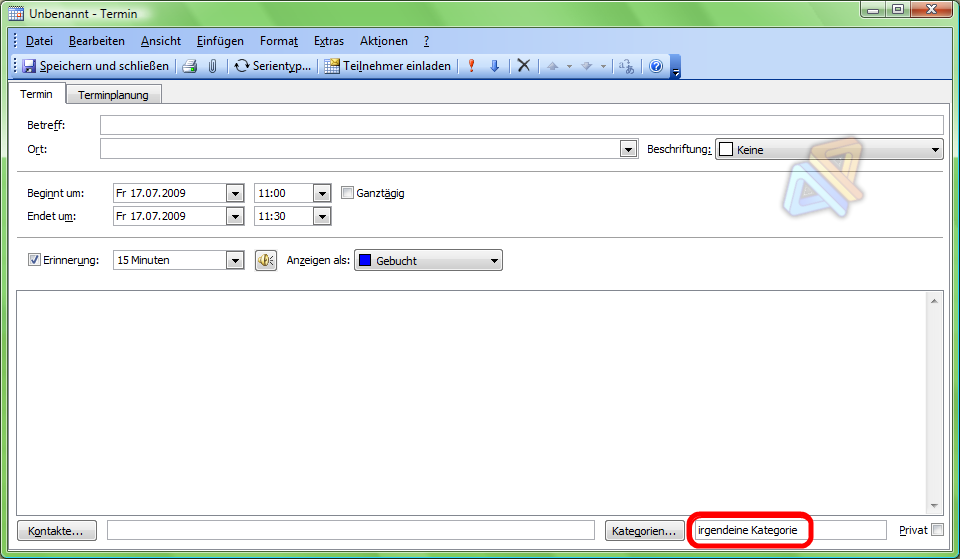The image size is (960, 559).
Task: Uncheck the Erinnerung checkbox
Action: pyautogui.click(x=34, y=260)
